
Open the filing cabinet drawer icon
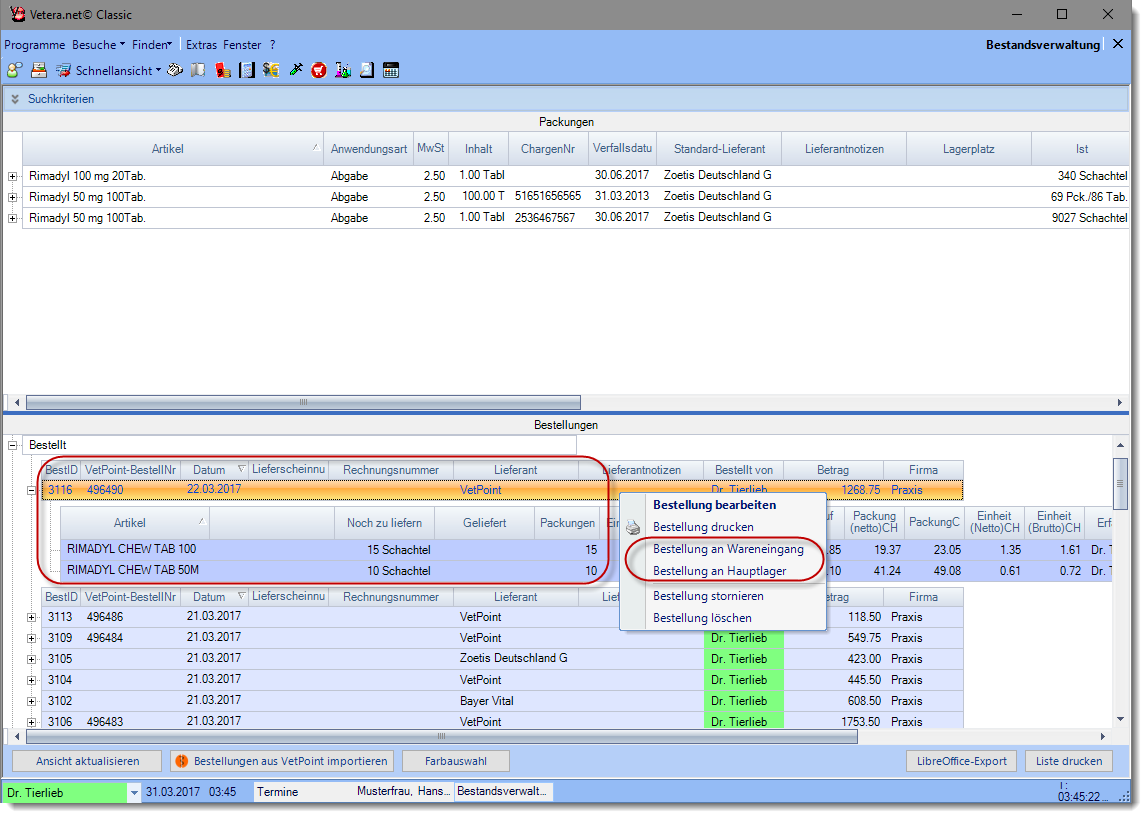pyautogui.click(x=39, y=71)
